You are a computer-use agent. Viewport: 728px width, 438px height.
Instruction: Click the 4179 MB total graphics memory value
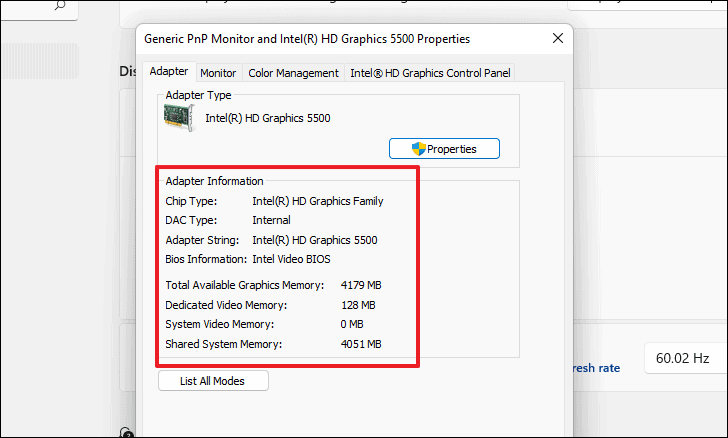point(361,285)
